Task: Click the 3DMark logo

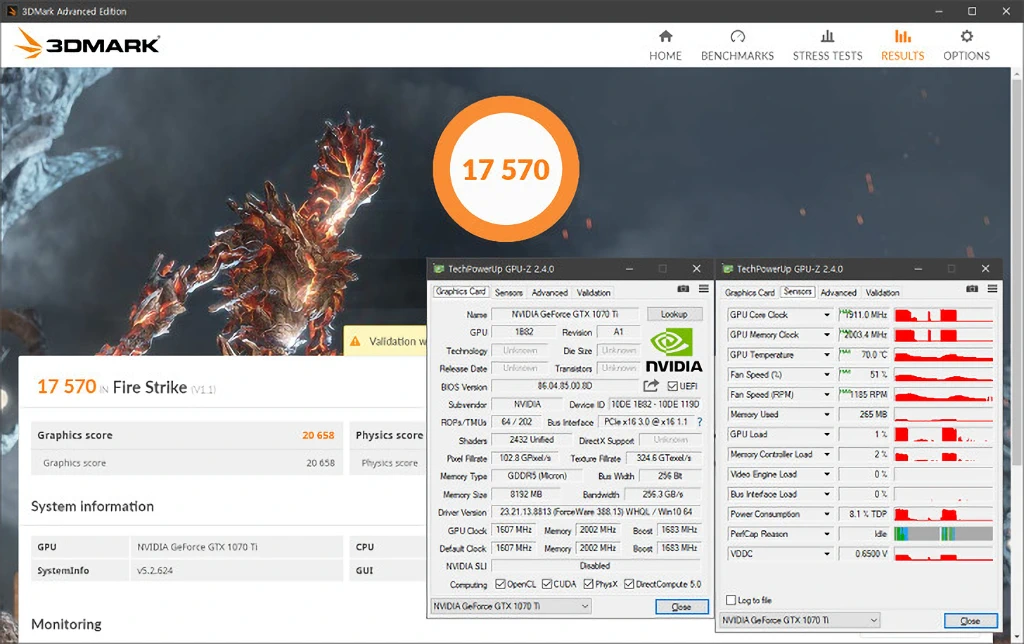Action: [88, 44]
